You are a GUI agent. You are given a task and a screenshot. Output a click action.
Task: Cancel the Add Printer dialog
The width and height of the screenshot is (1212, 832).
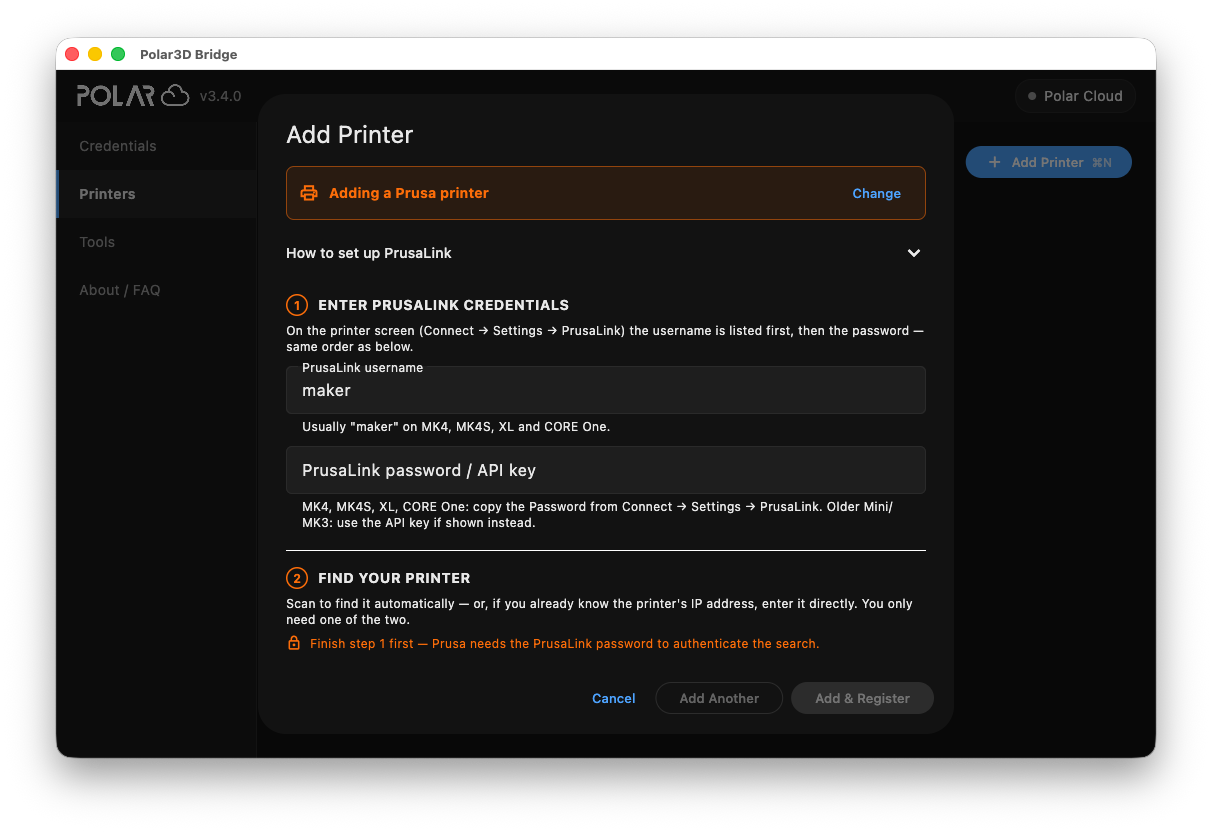613,698
